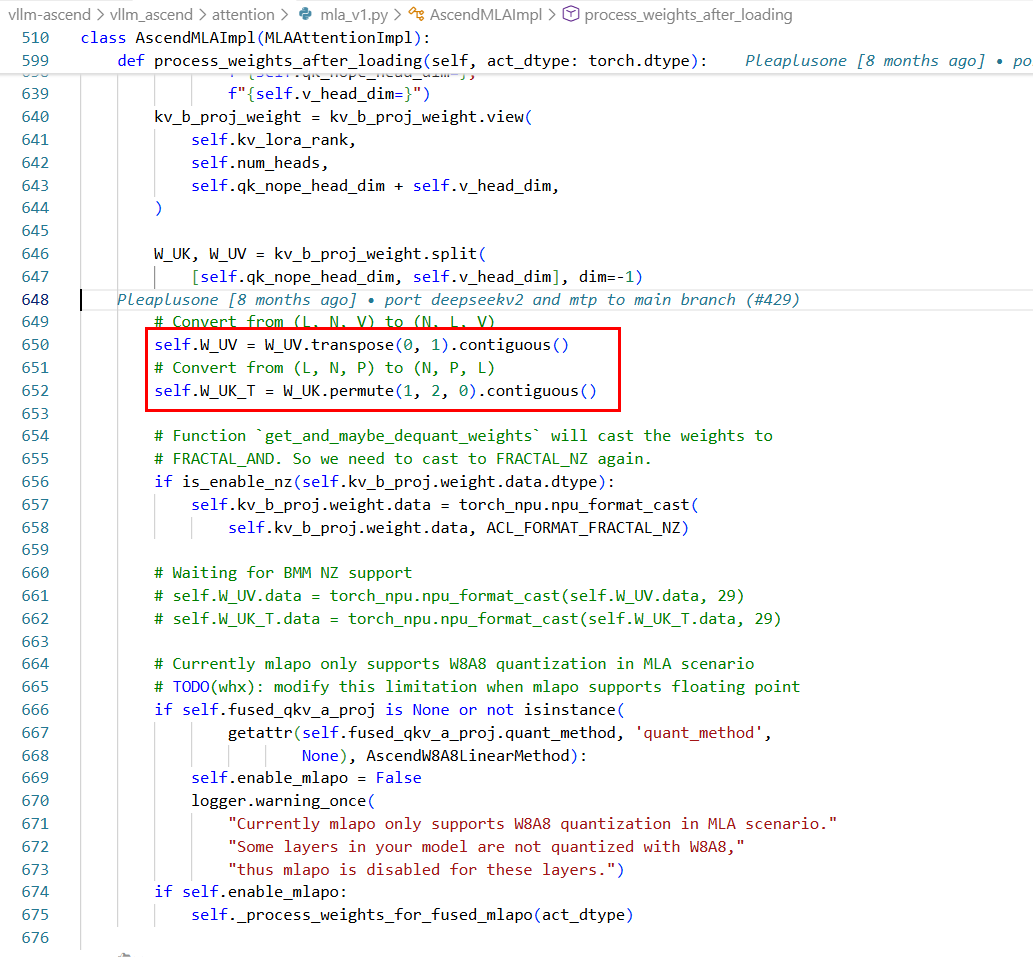Click 'self.enable_mlapo = False' assignment
Screen dimensions: 1033x957
click(x=306, y=778)
